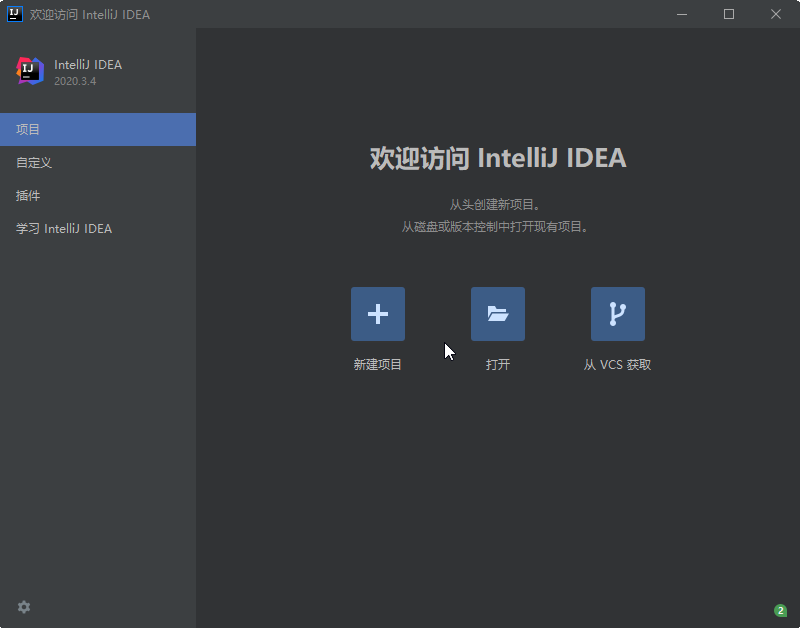Click the window title 欢迎访问 IntelliJ IDEA
The height and width of the screenshot is (628, 800).
click(x=90, y=14)
